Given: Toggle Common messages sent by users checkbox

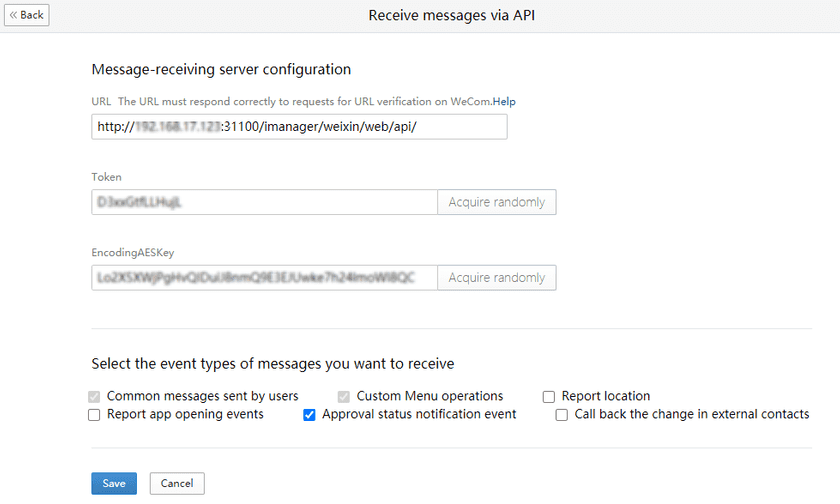Looking at the screenshot, I should coord(95,396).
